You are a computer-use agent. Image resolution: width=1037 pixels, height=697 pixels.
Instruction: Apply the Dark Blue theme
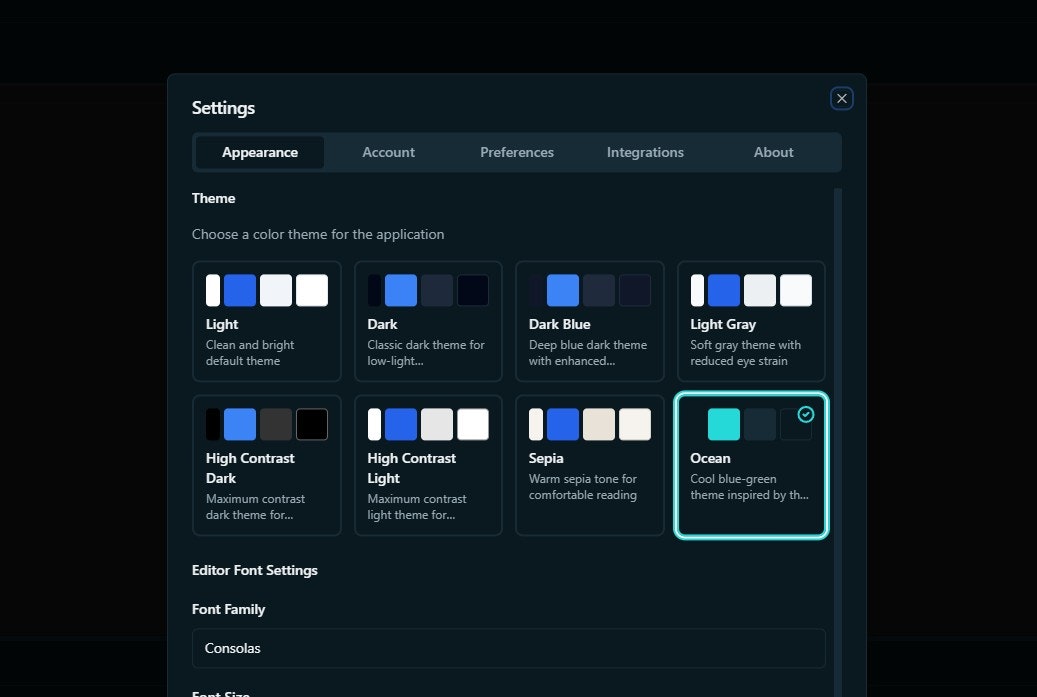click(589, 321)
